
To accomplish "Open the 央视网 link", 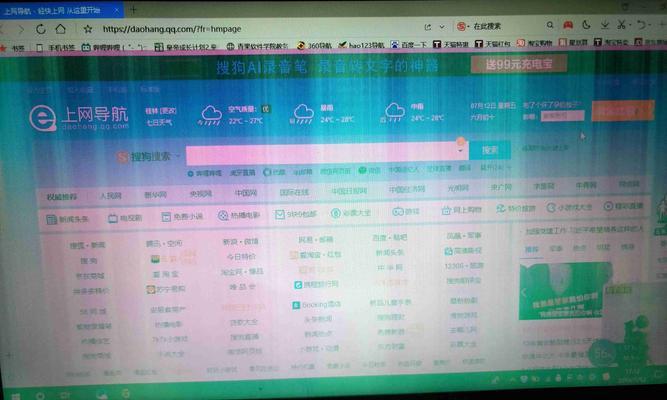I will [200, 194].
